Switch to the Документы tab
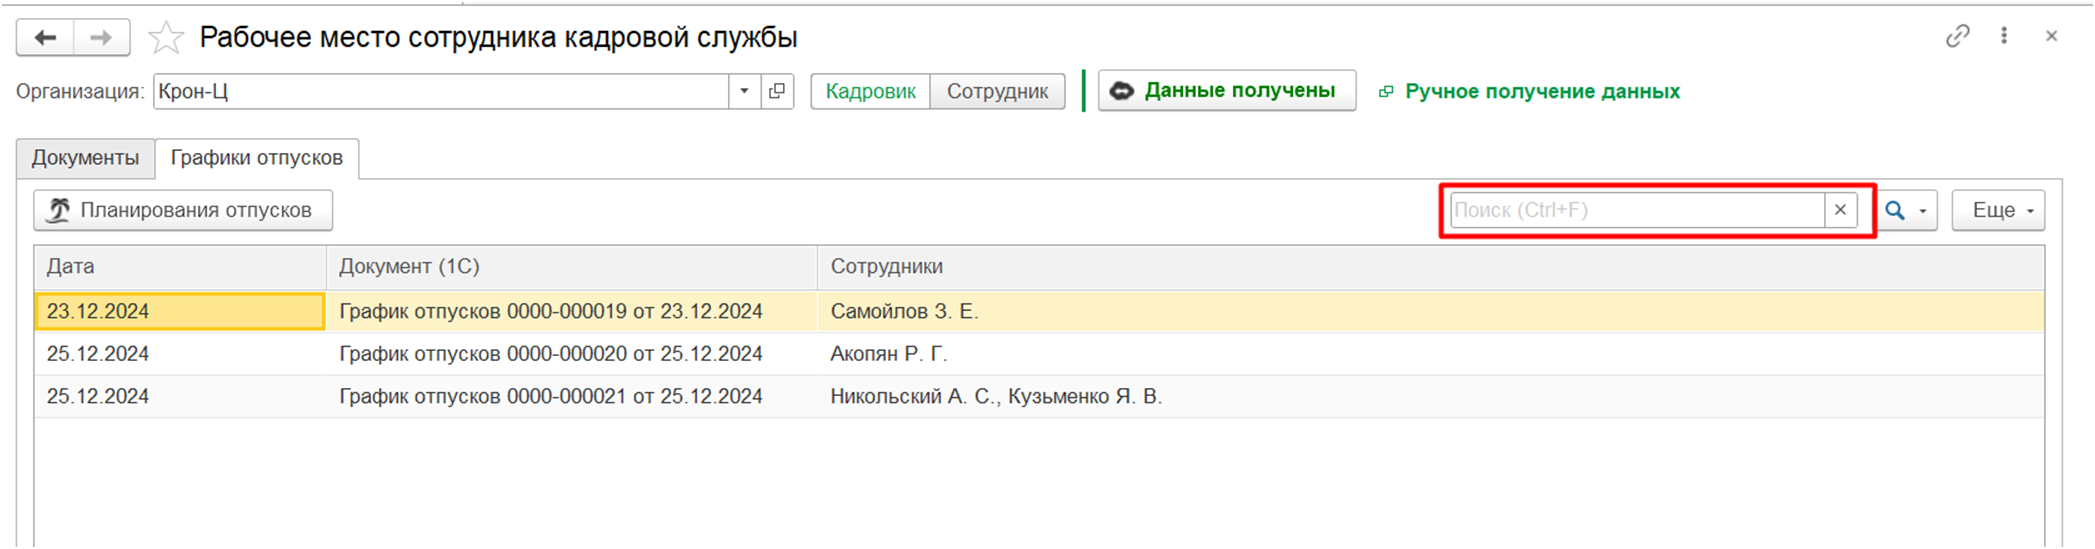The height and width of the screenshot is (549, 2095). [x=85, y=158]
